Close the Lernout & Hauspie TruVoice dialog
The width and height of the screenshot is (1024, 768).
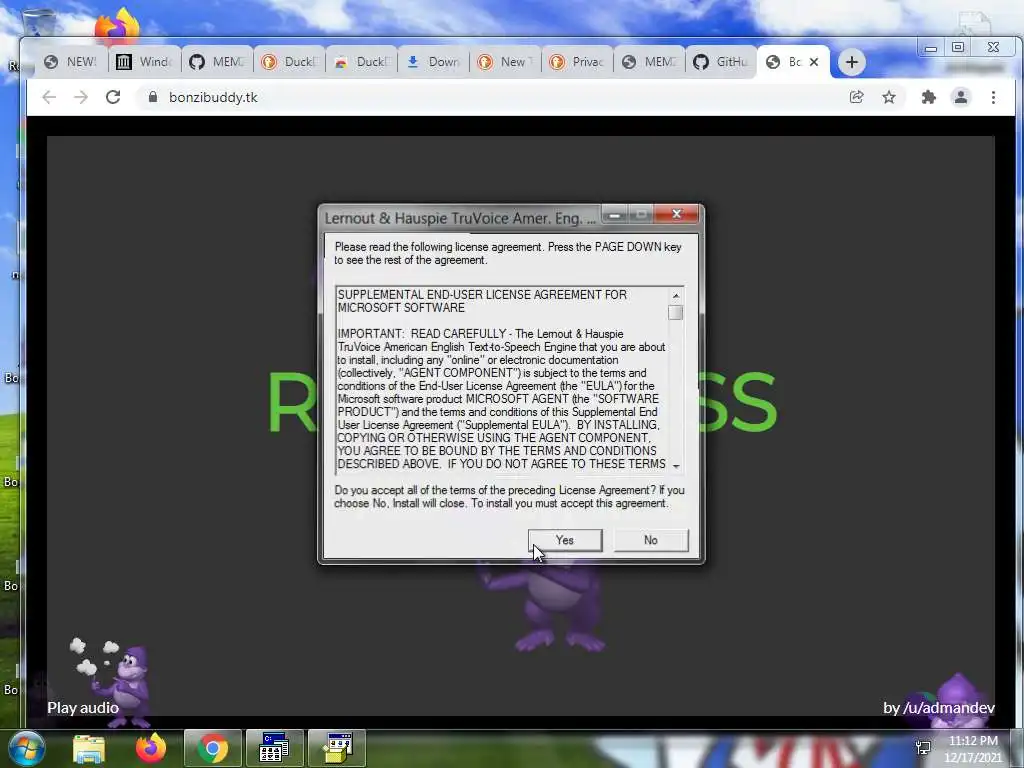(x=677, y=214)
